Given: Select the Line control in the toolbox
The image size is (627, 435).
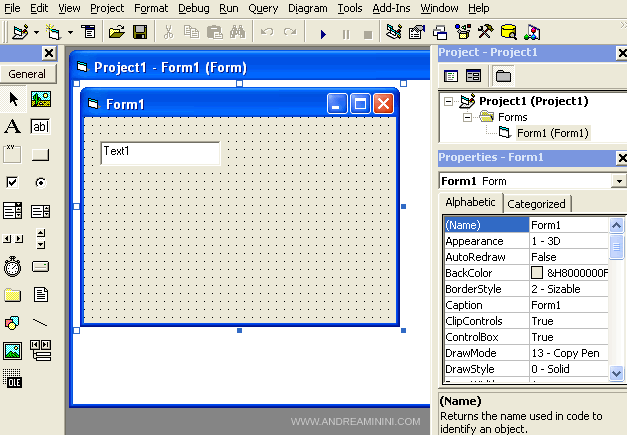Looking at the screenshot, I should (40, 322).
